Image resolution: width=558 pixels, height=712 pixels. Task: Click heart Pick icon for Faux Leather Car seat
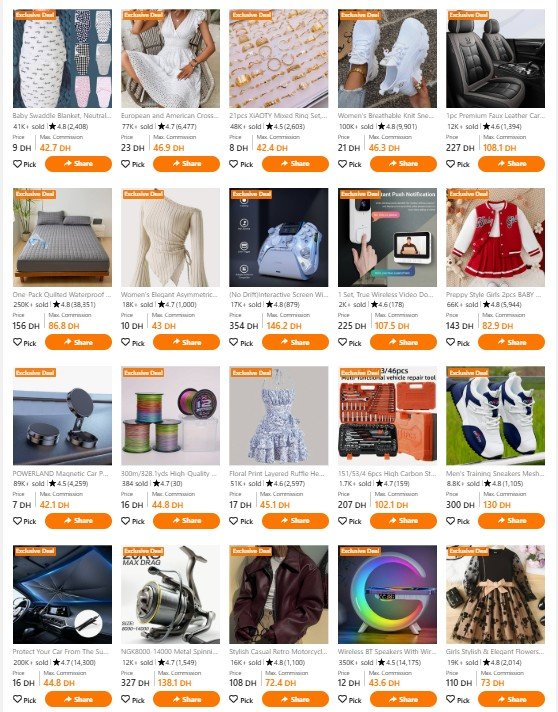click(x=450, y=164)
